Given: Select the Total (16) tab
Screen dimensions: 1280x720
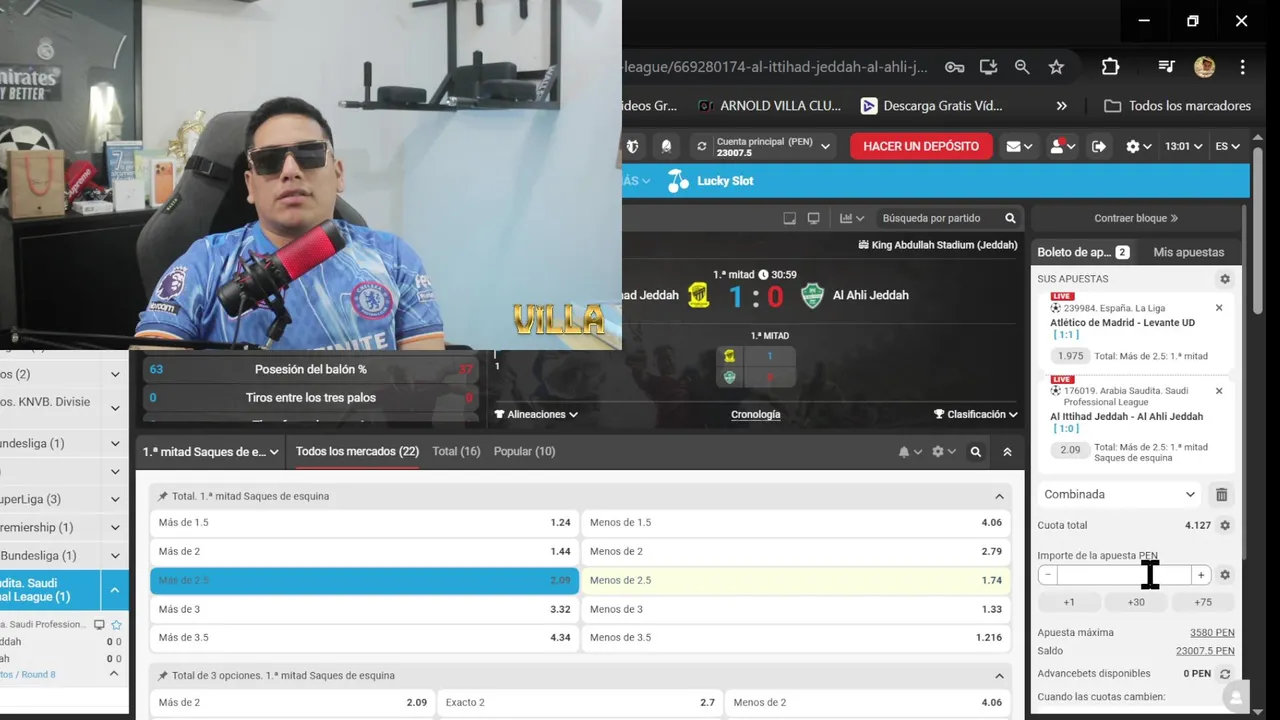Looking at the screenshot, I should 456,452.
